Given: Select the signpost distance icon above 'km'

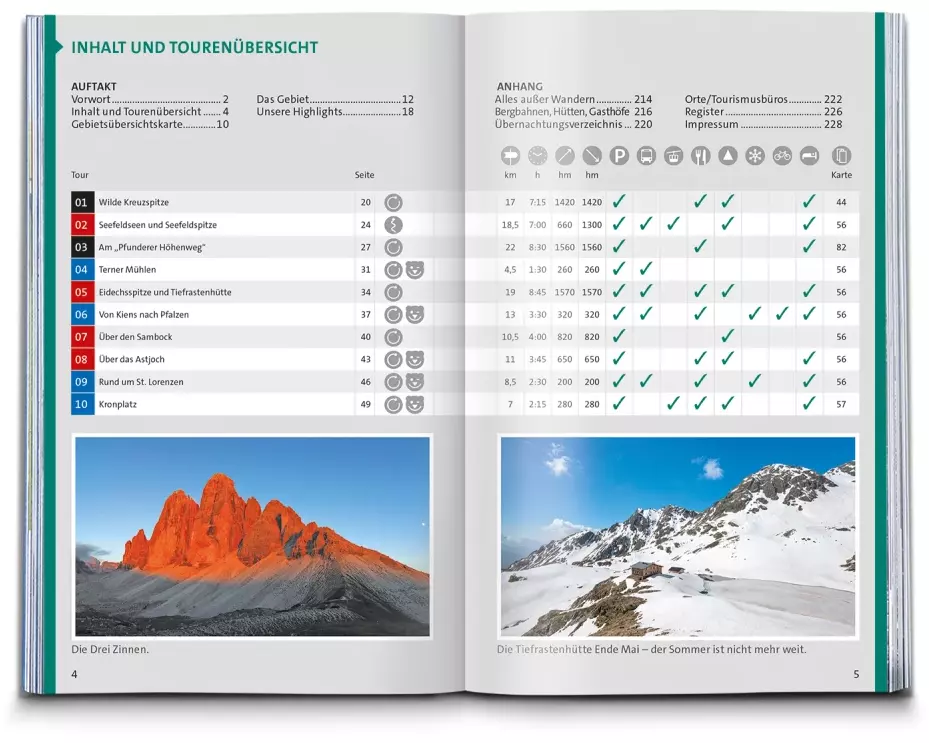Looking at the screenshot, I should (x=511, y=156).
